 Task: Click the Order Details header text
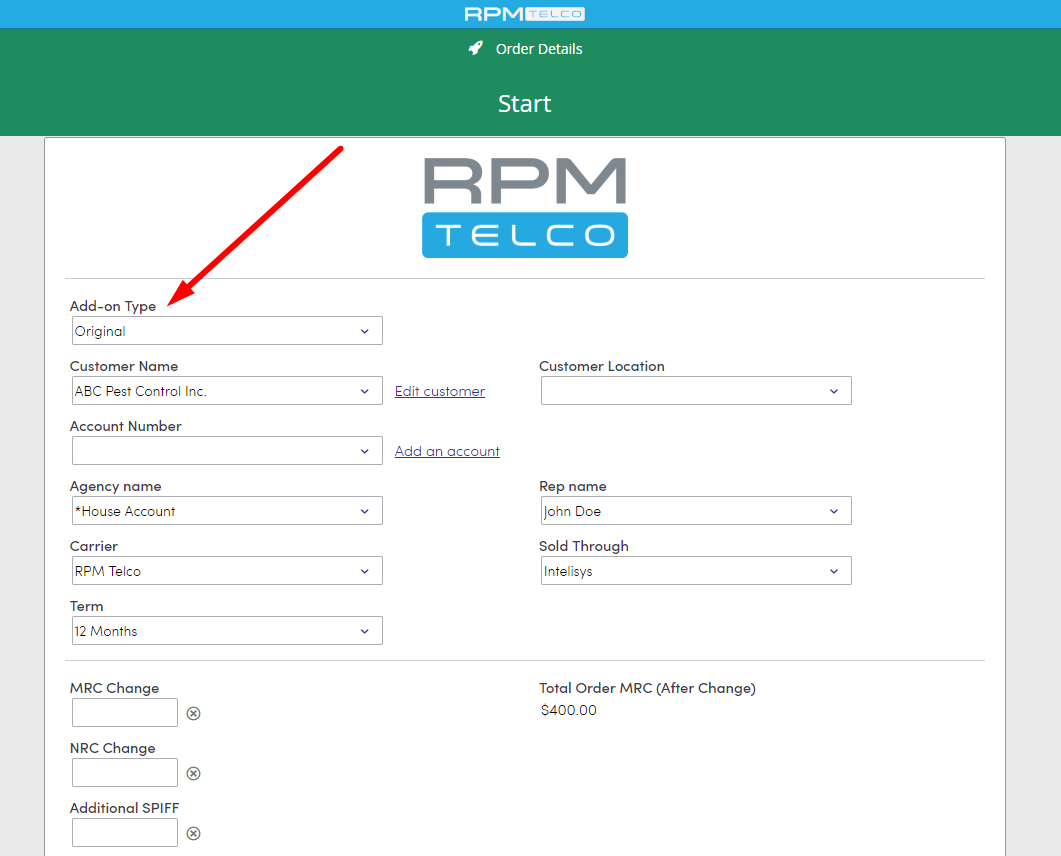539,49
